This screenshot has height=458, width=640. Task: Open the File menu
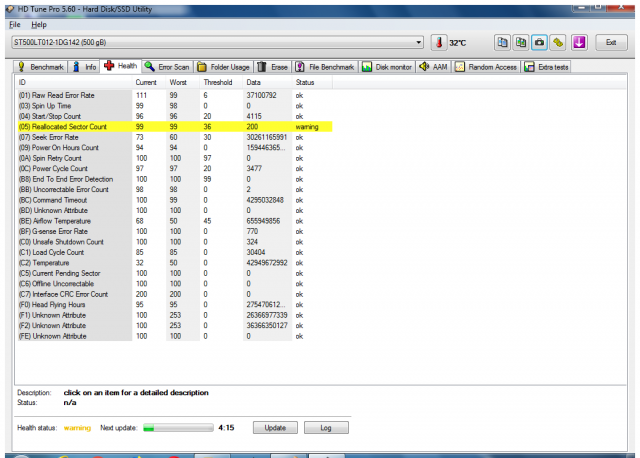pos(17,24)
